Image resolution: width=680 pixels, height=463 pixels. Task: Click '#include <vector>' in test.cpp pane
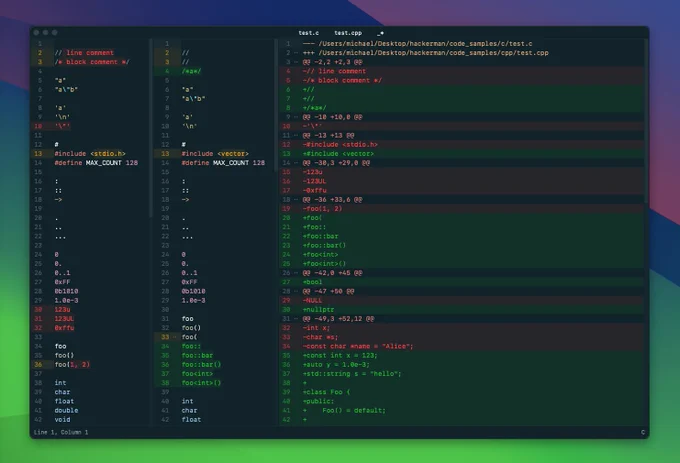[x=215, y=154]
